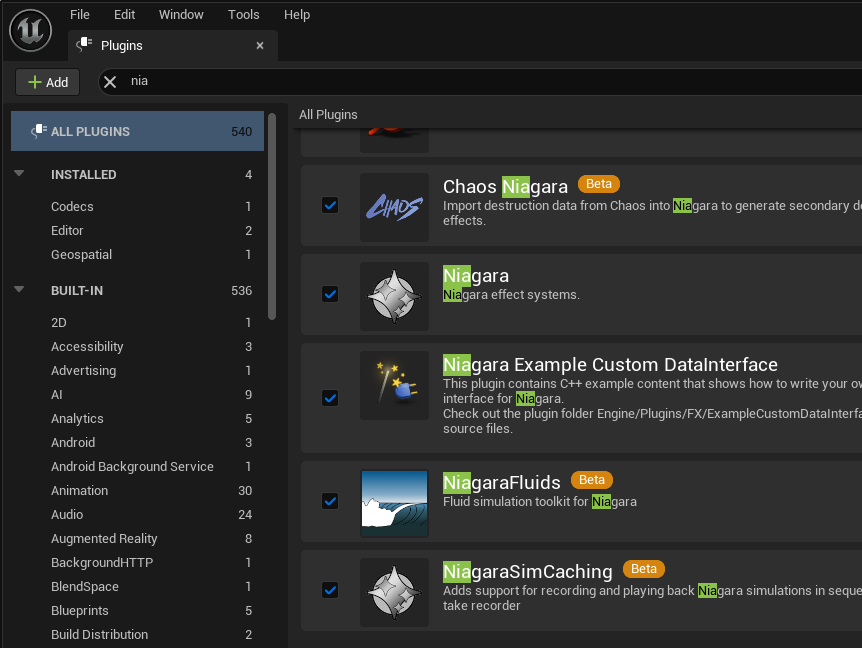This screenshot has width=862, height=648.
Task: Click the Niagara plugin star icon
Action: [394, 296]
